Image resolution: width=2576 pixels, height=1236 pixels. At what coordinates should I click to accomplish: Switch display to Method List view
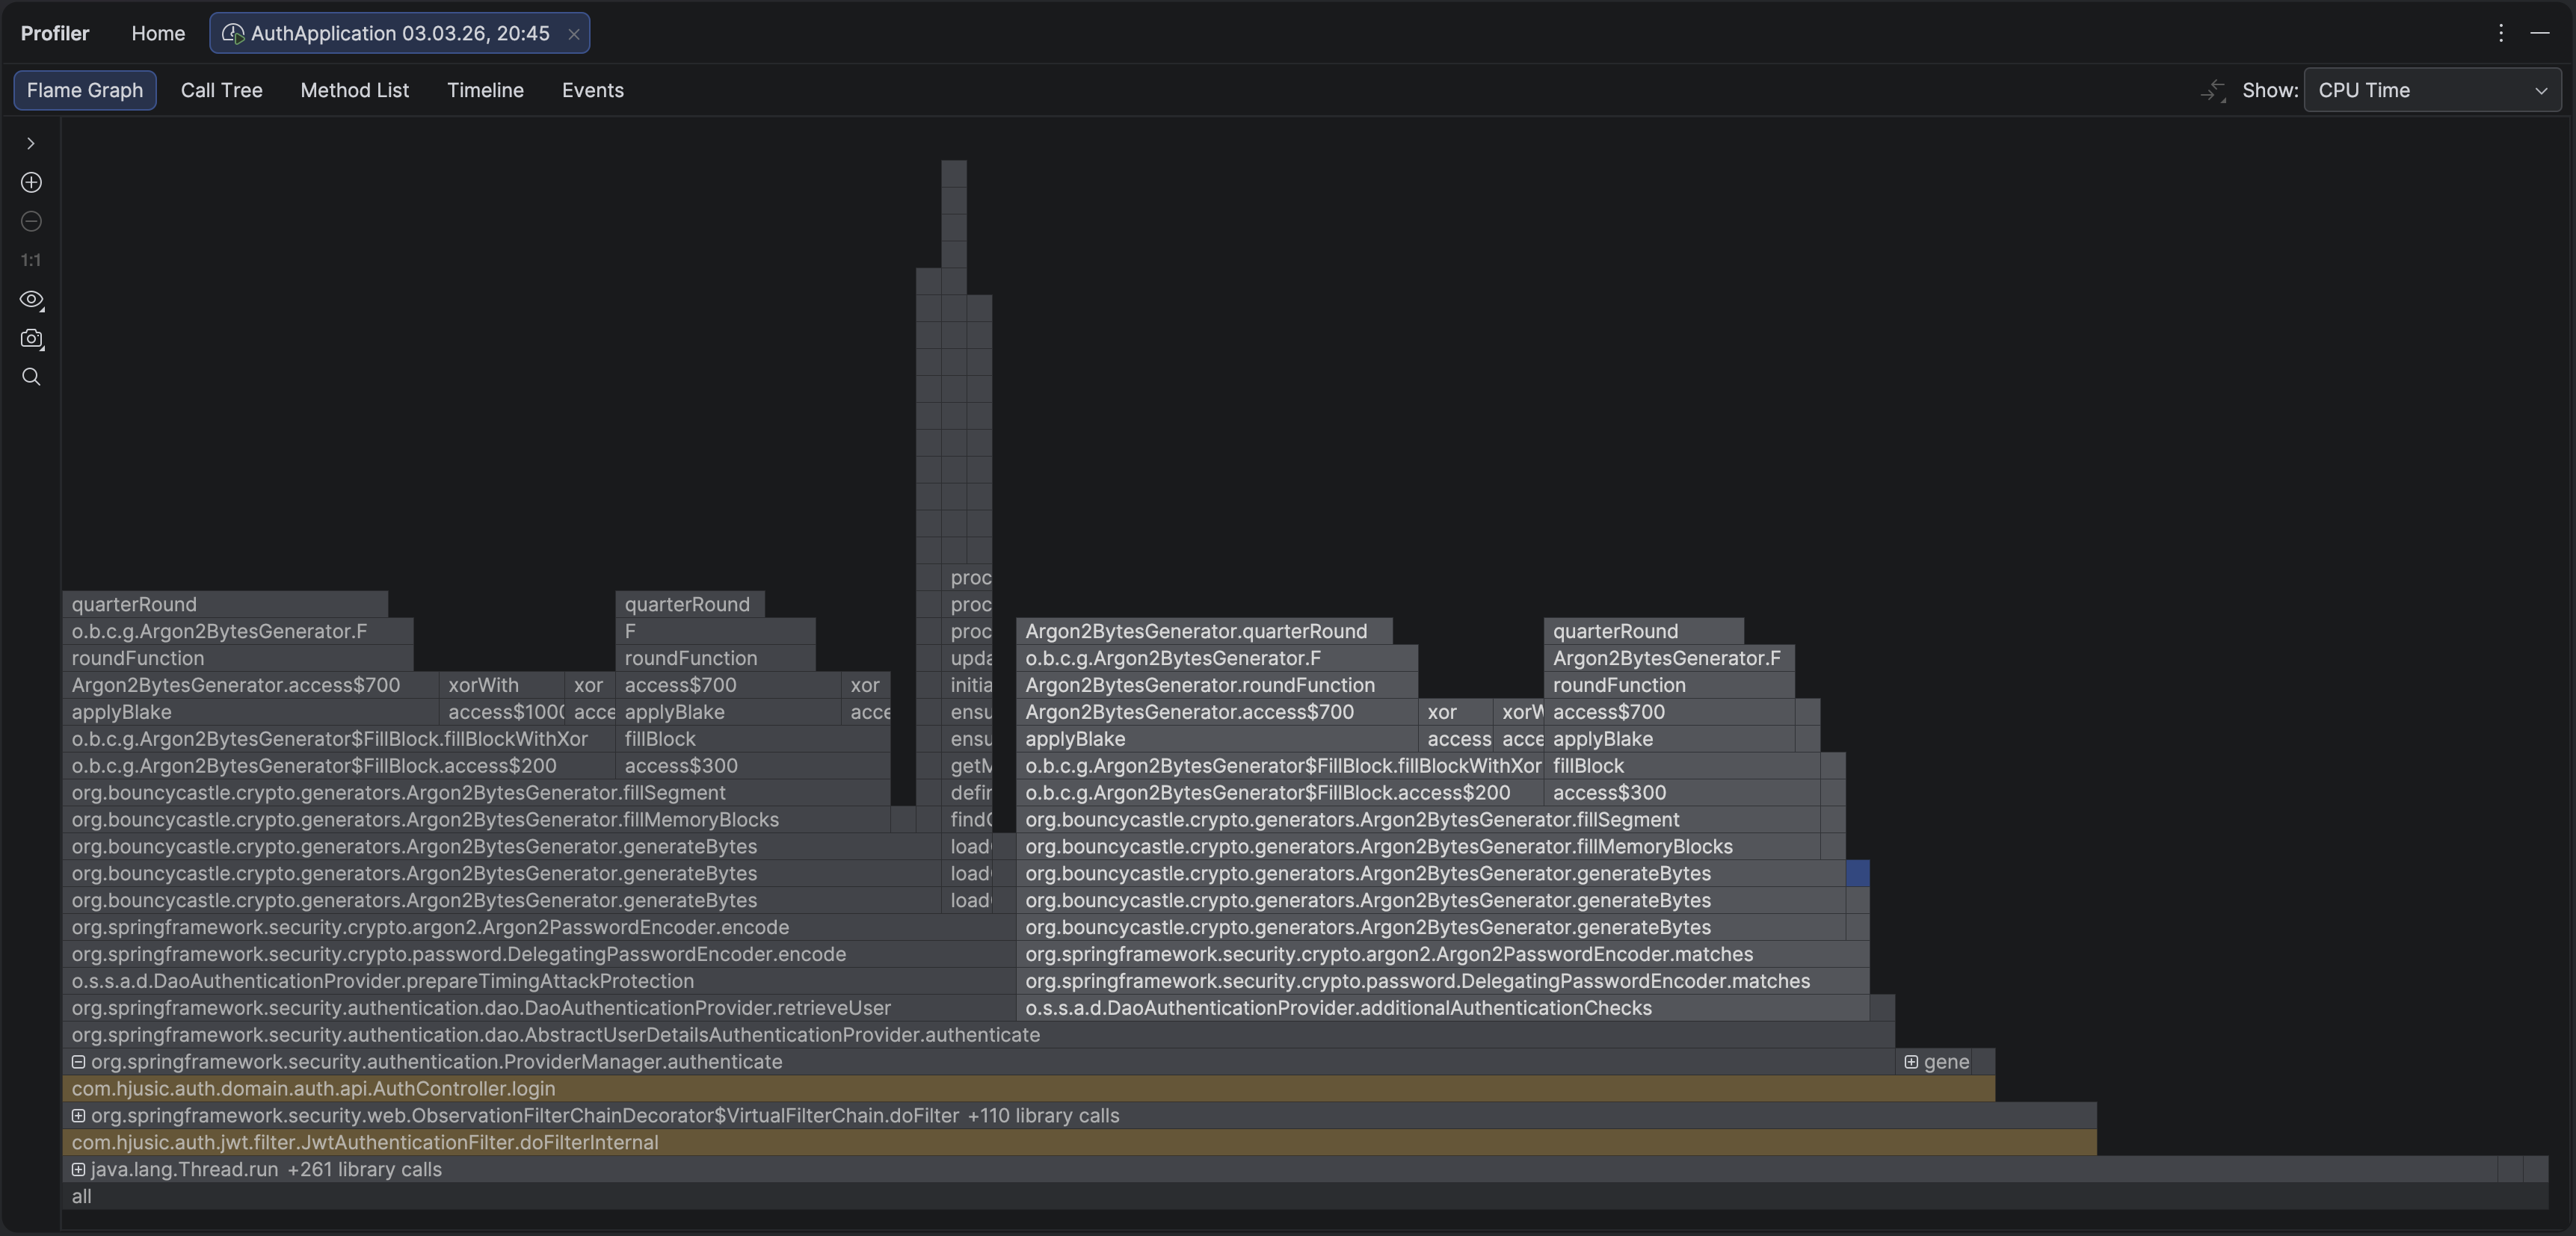355,90
